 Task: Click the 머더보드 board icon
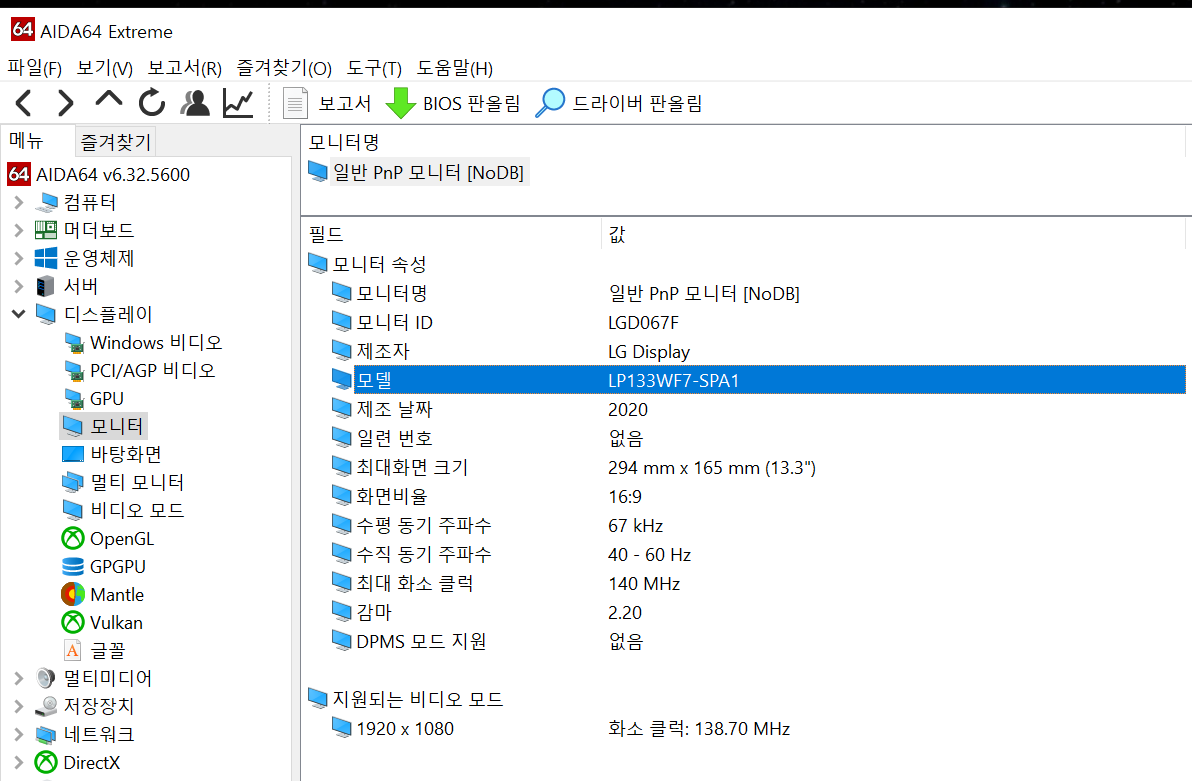pos(46,230)
